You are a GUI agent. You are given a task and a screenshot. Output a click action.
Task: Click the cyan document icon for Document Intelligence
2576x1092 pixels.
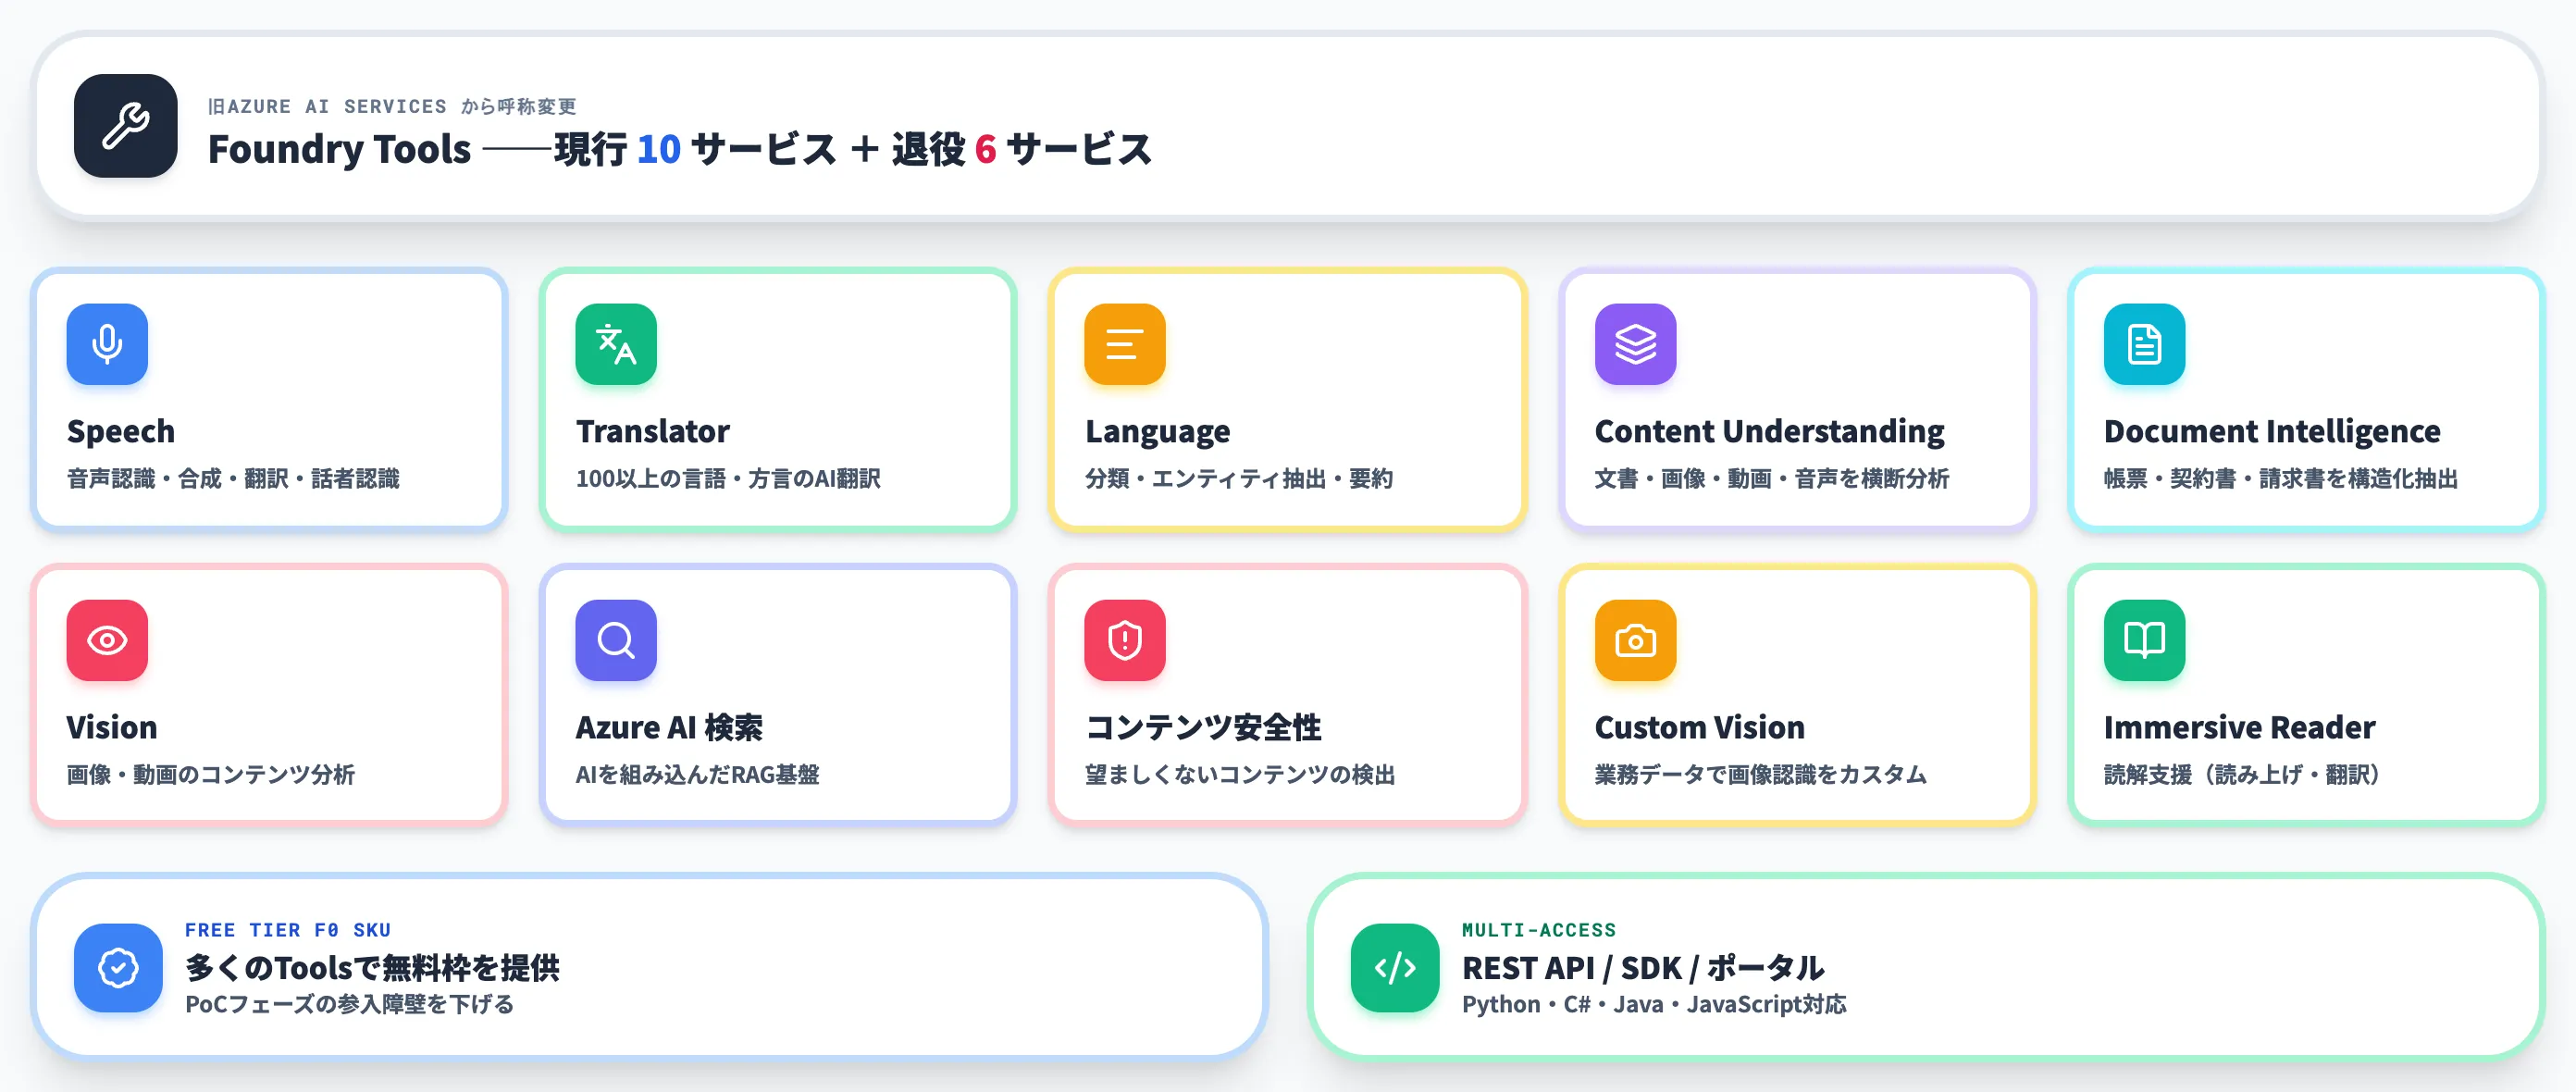click(2144, 344)
